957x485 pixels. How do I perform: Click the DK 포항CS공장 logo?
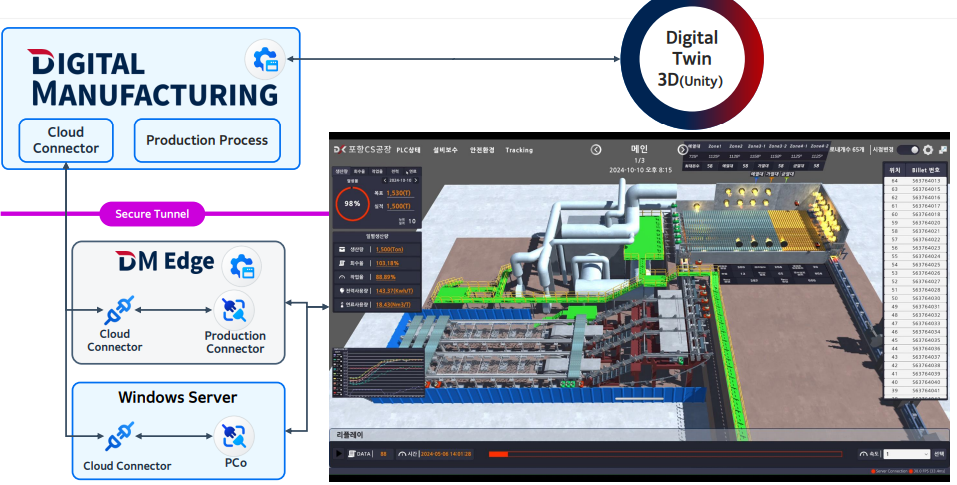(x=363, y=149)
